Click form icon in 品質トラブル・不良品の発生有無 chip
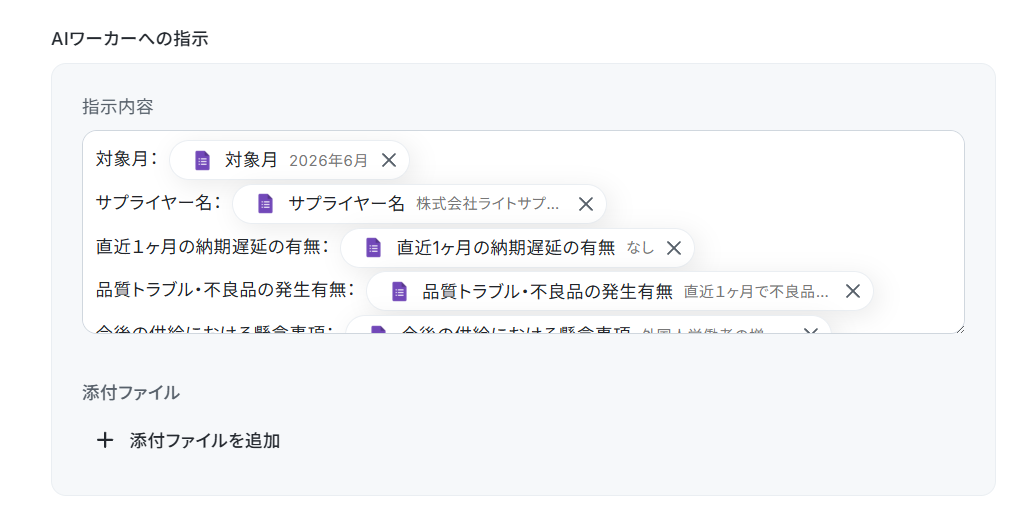The image size is (1027, 522). [x=399, y=291]
